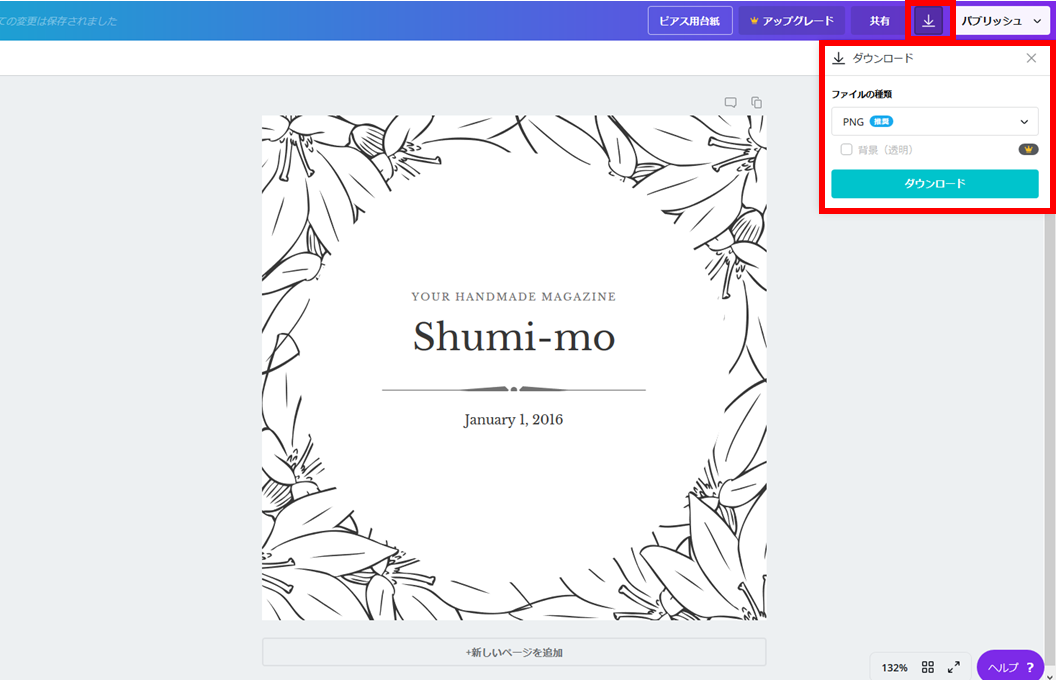Click the duplicate page icon
The height and width of the screenshot is (680, 1056).
[756, 102]
